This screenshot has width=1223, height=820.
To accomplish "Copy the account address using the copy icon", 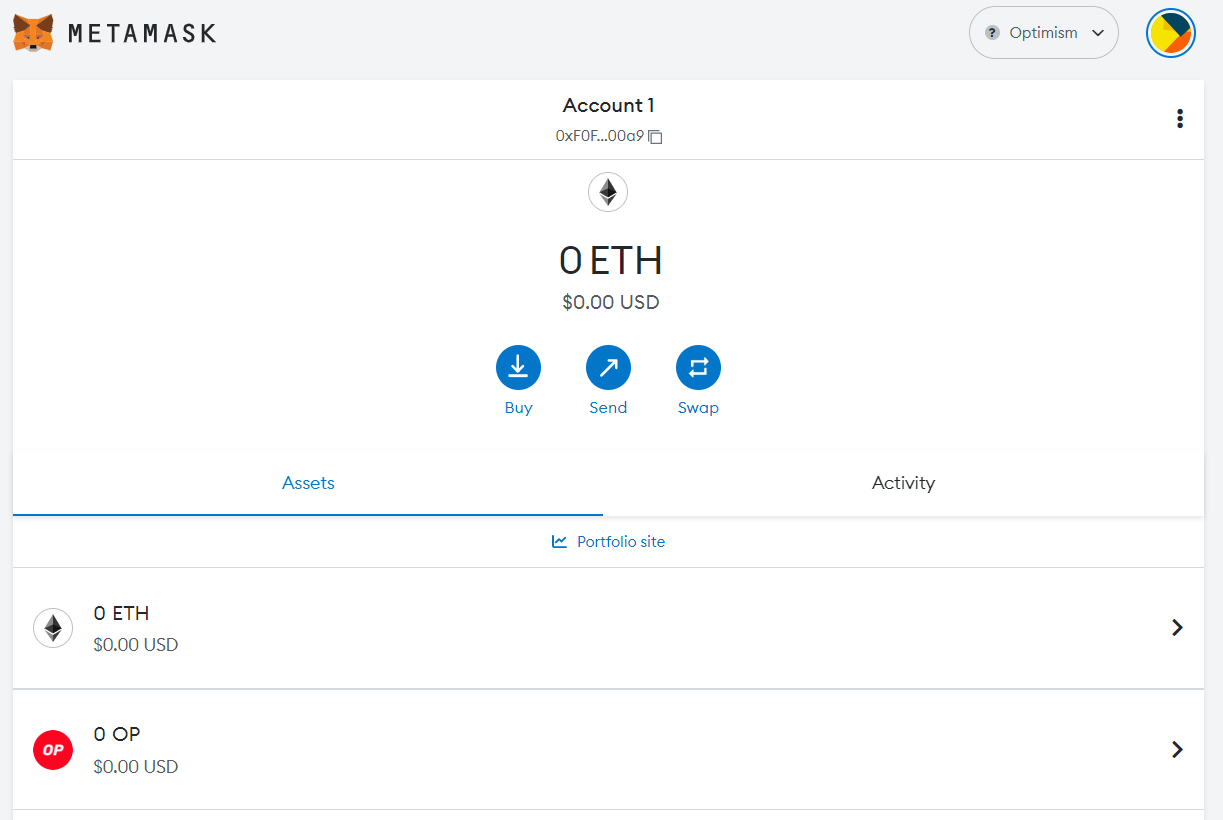I will click(x=655, y=137).
